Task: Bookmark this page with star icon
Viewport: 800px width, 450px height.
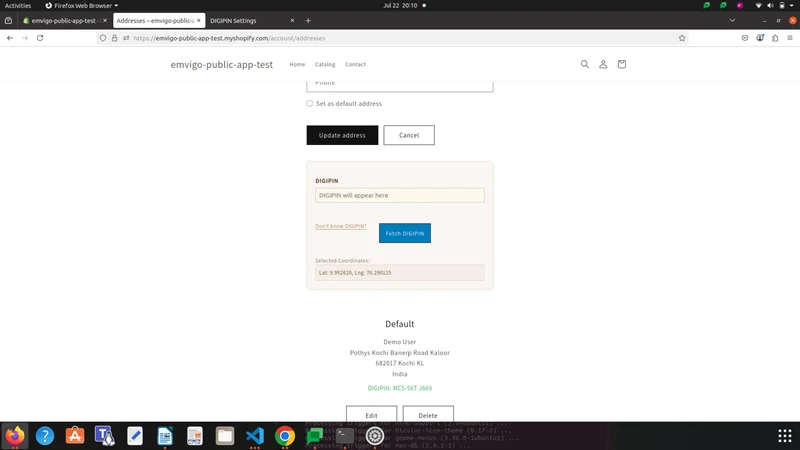Action: pos(682,38)
